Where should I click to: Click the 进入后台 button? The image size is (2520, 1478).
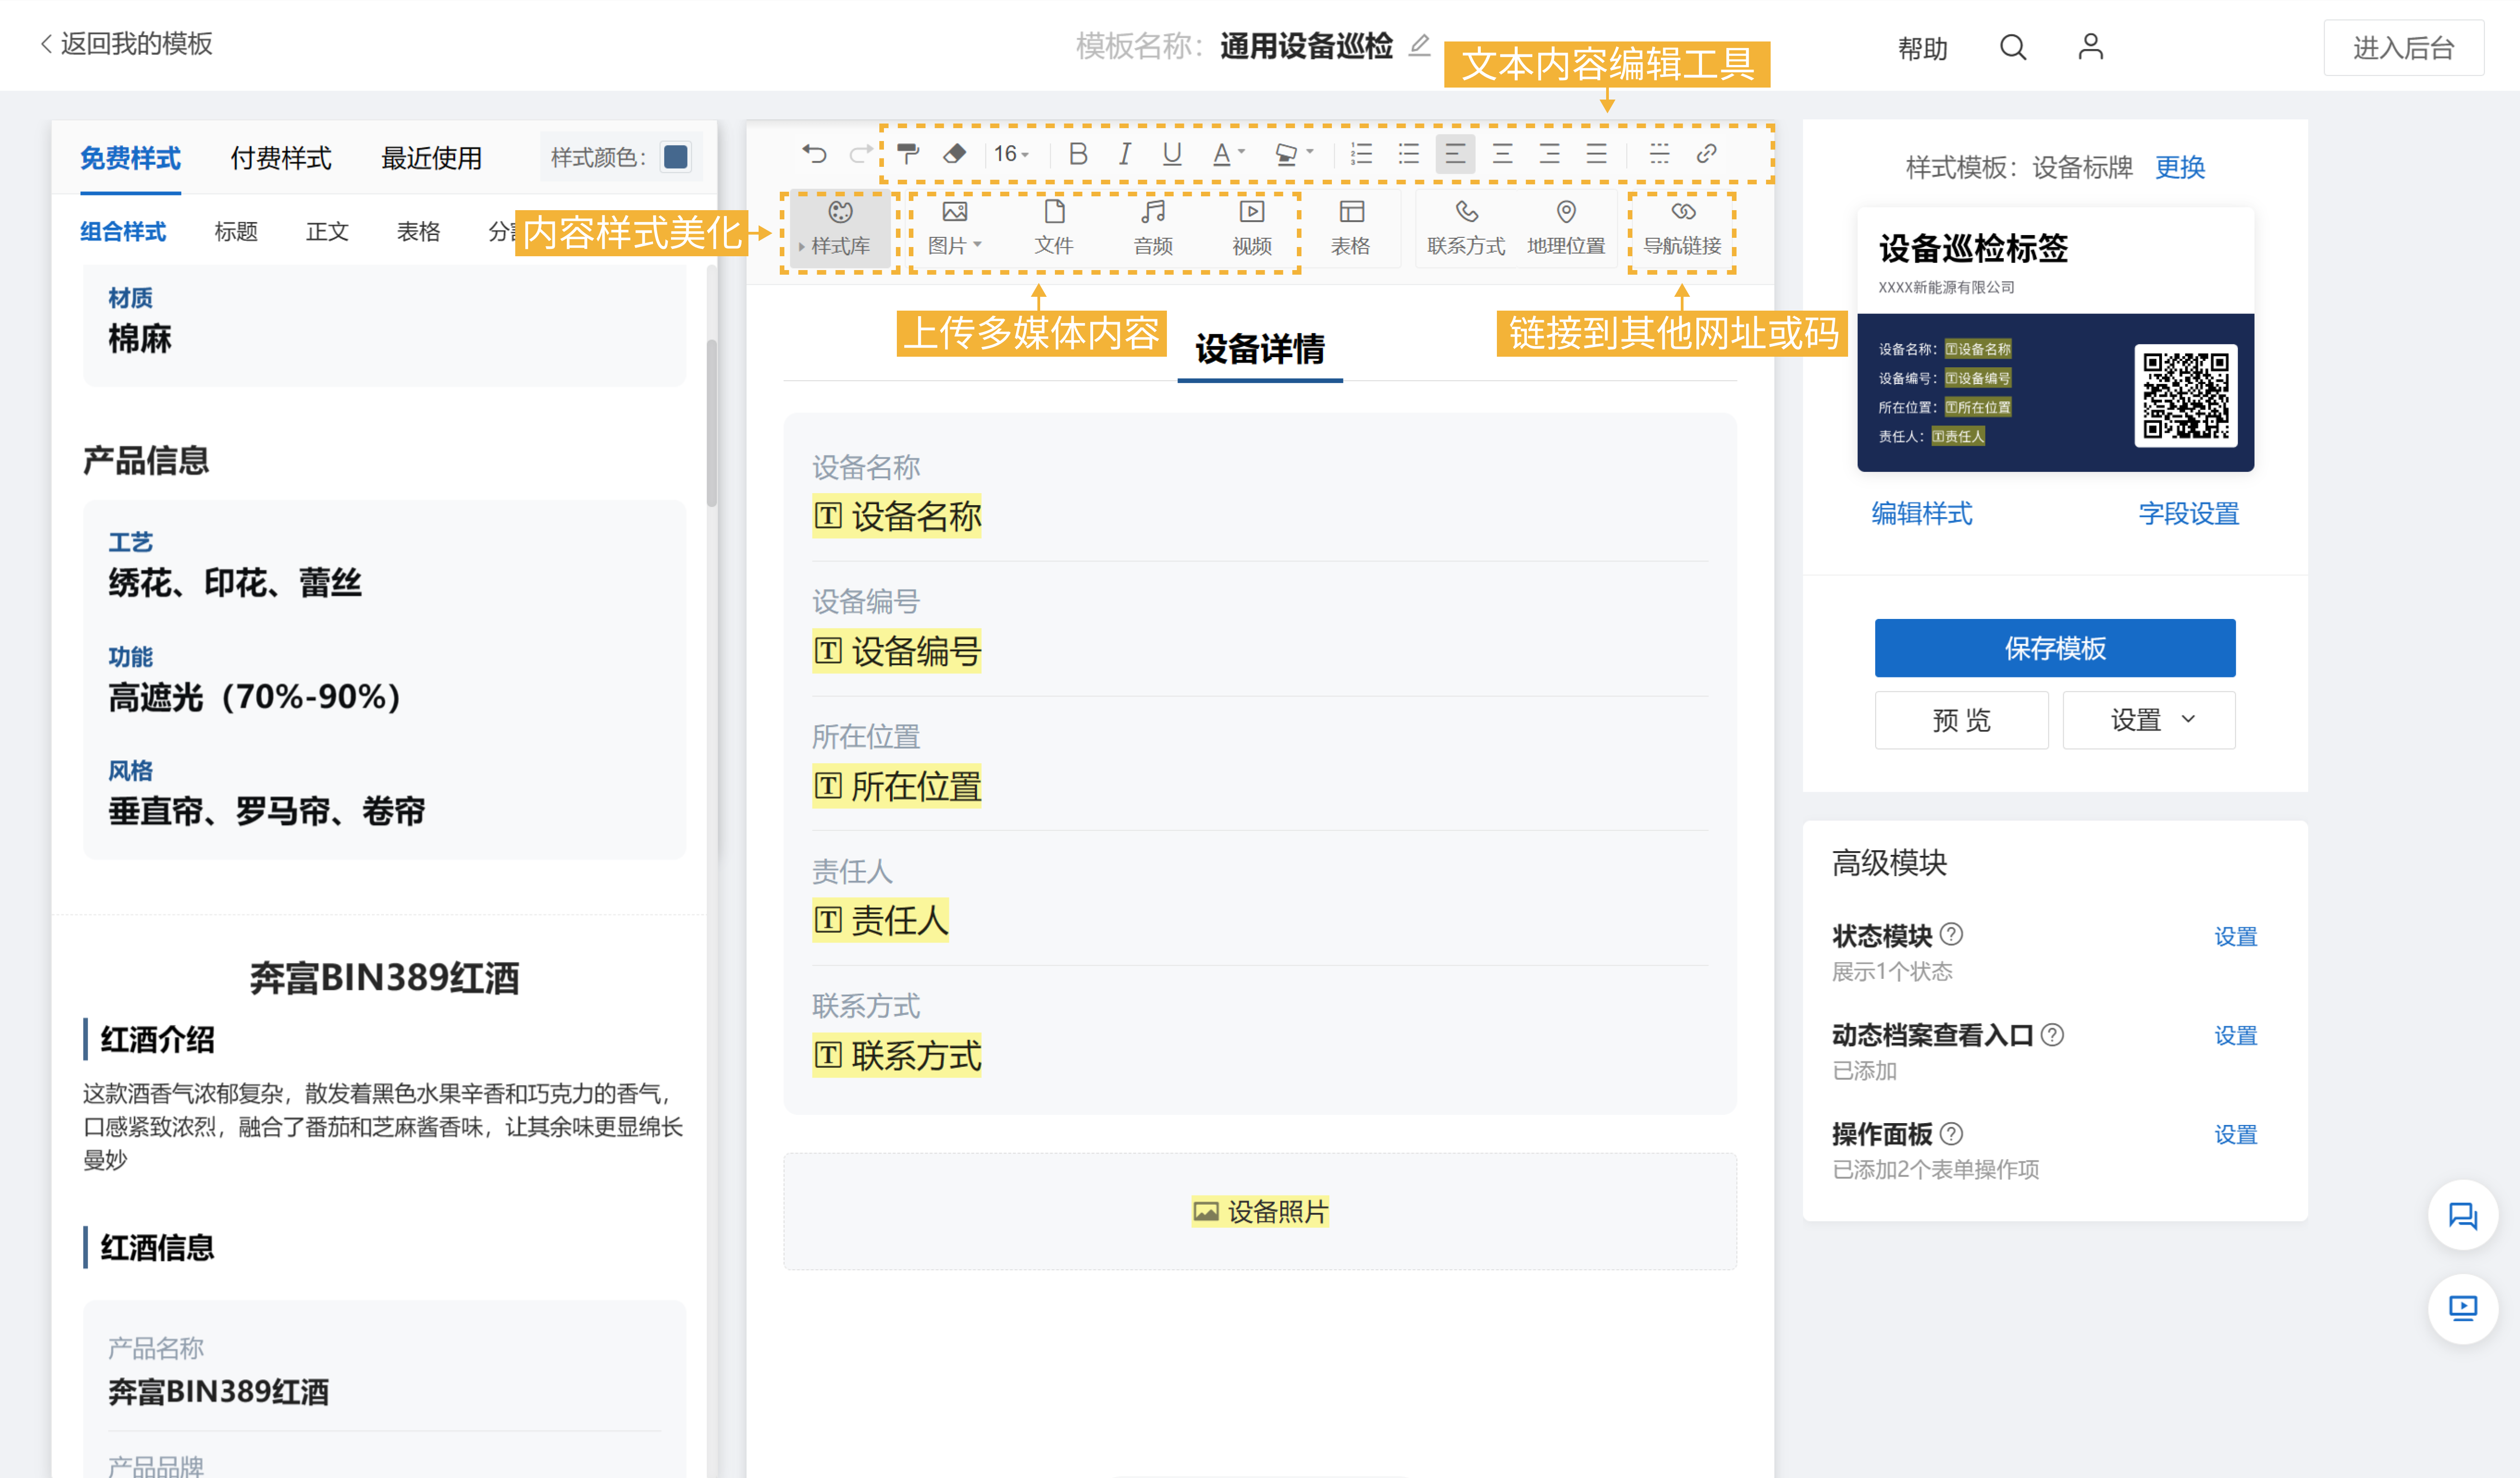[2403, 48]
